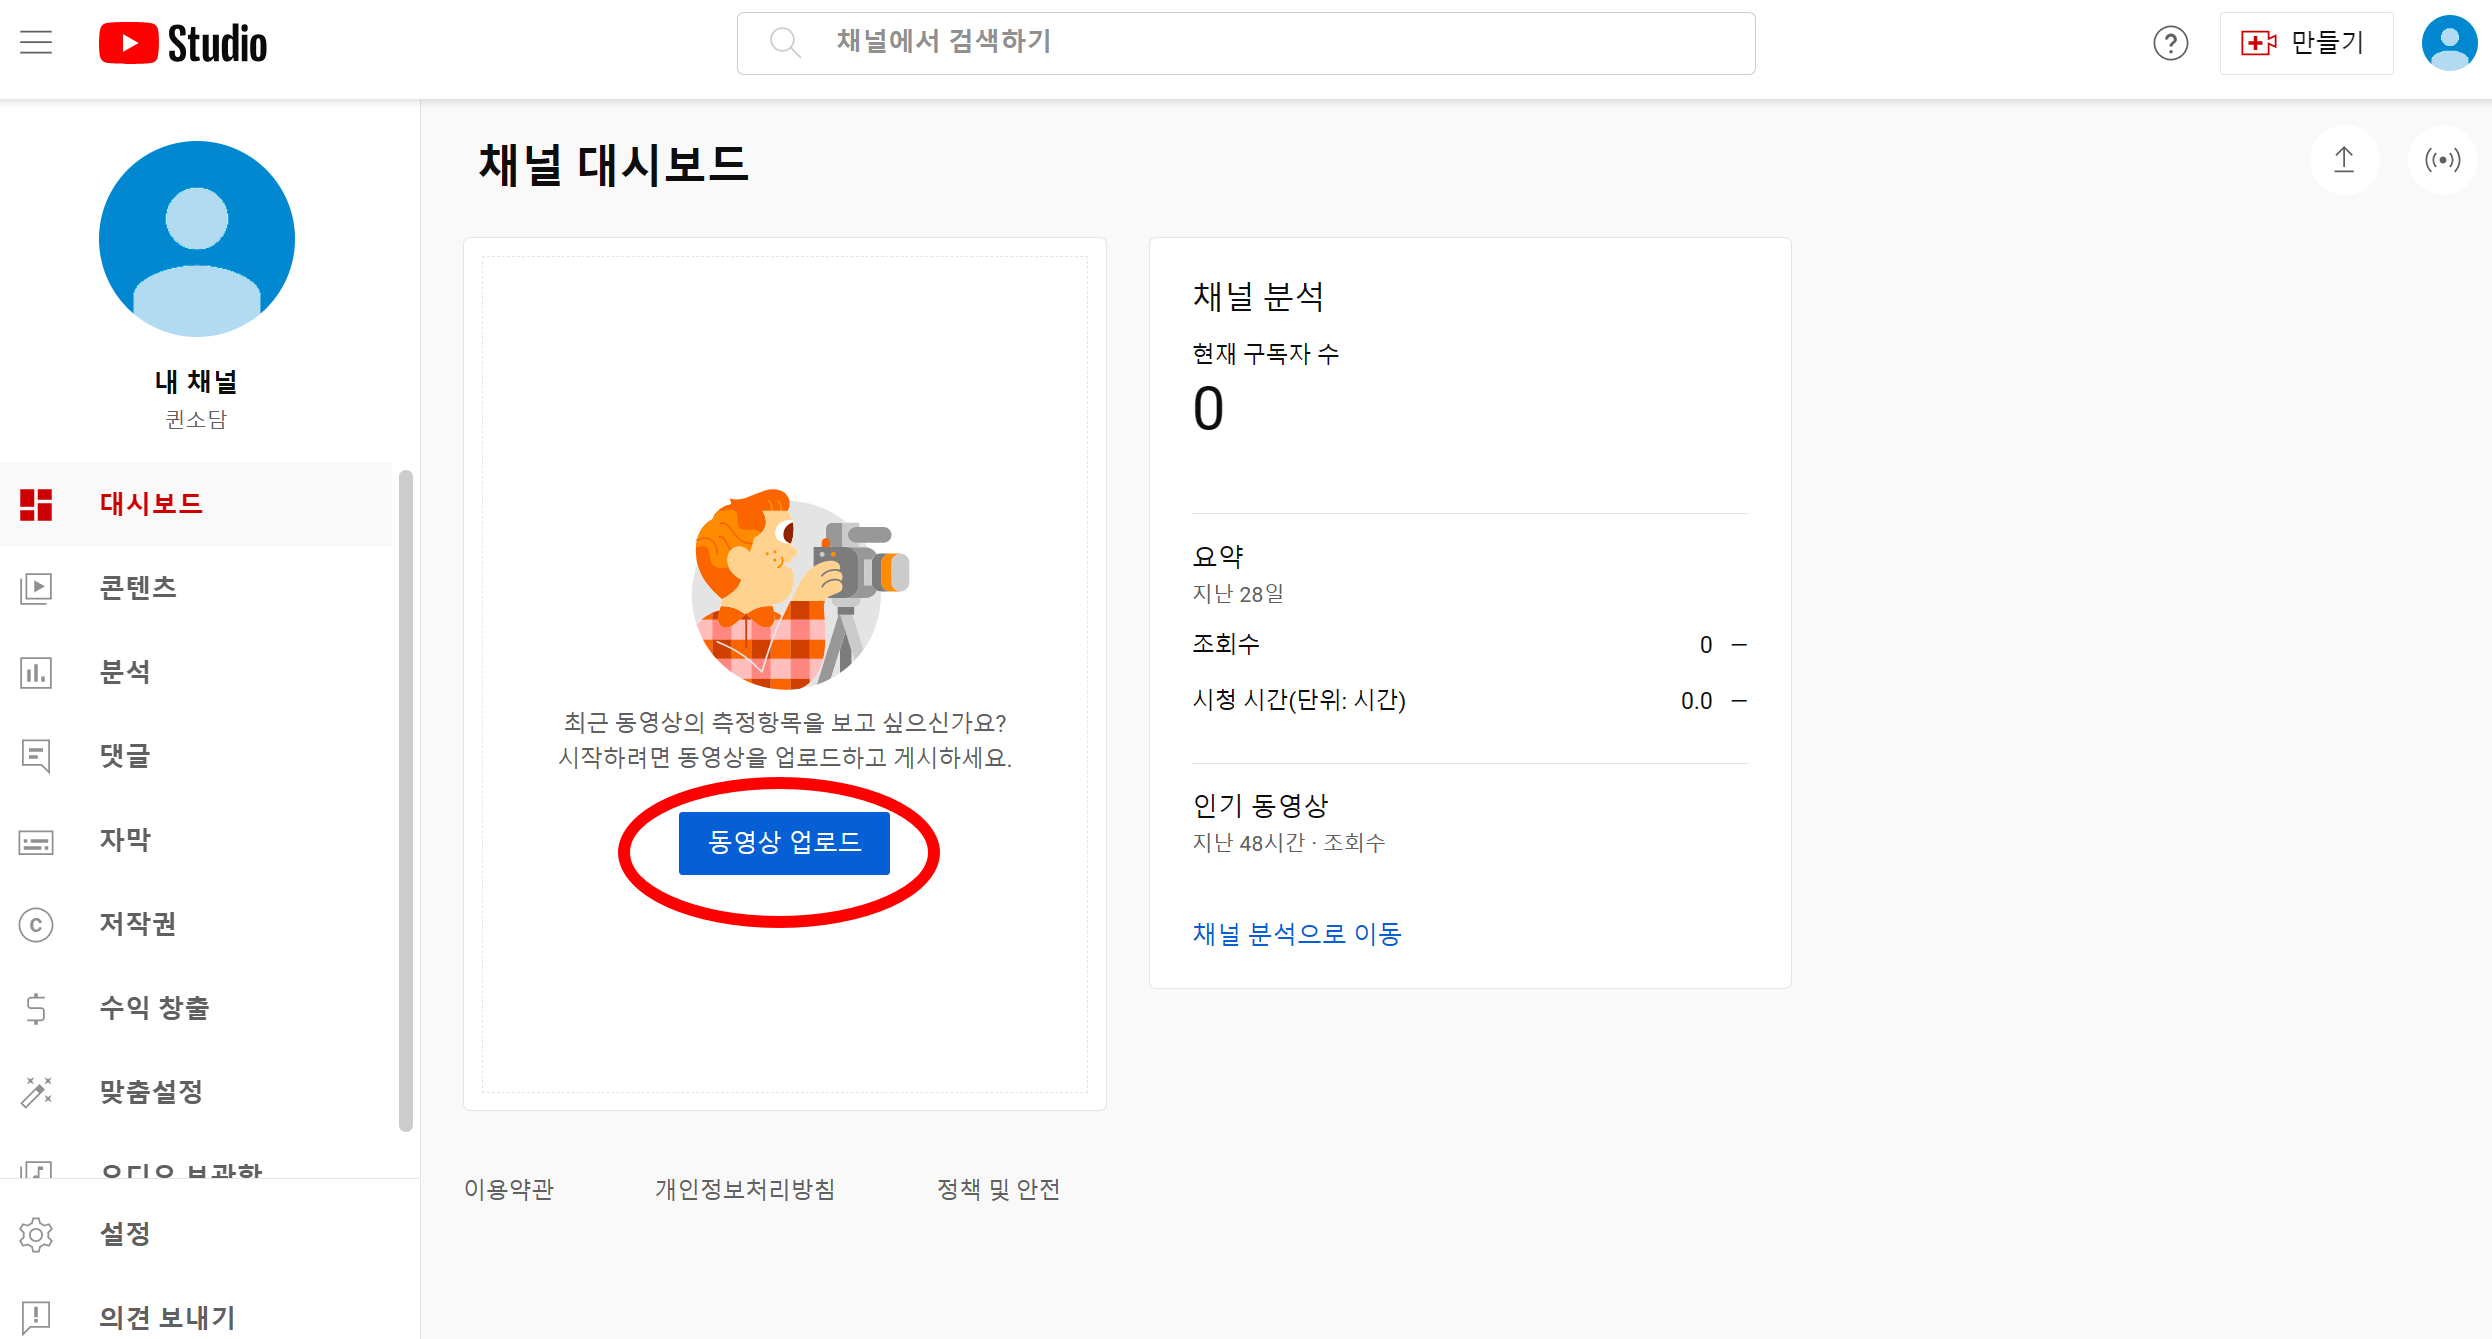
Task: Open 설정 settings gear in sidebar
Action: [125, 1234]
